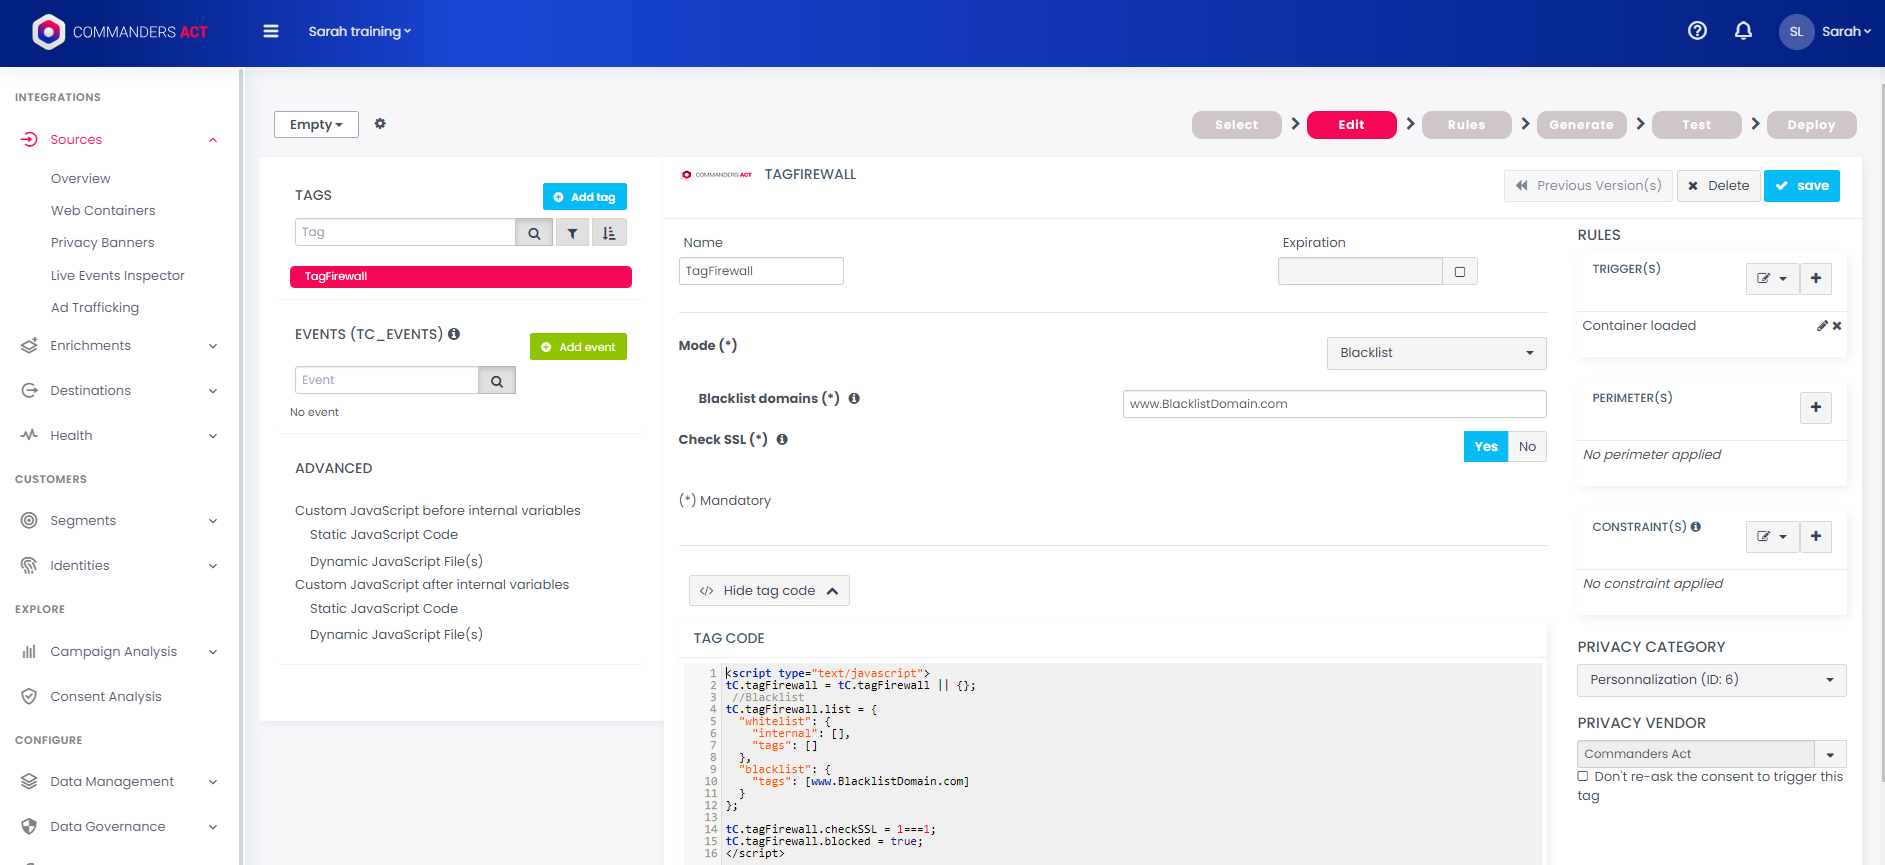Click the tag sort order icon
The height and width of the screenshot is (865, 1885).
coord(609,233)
